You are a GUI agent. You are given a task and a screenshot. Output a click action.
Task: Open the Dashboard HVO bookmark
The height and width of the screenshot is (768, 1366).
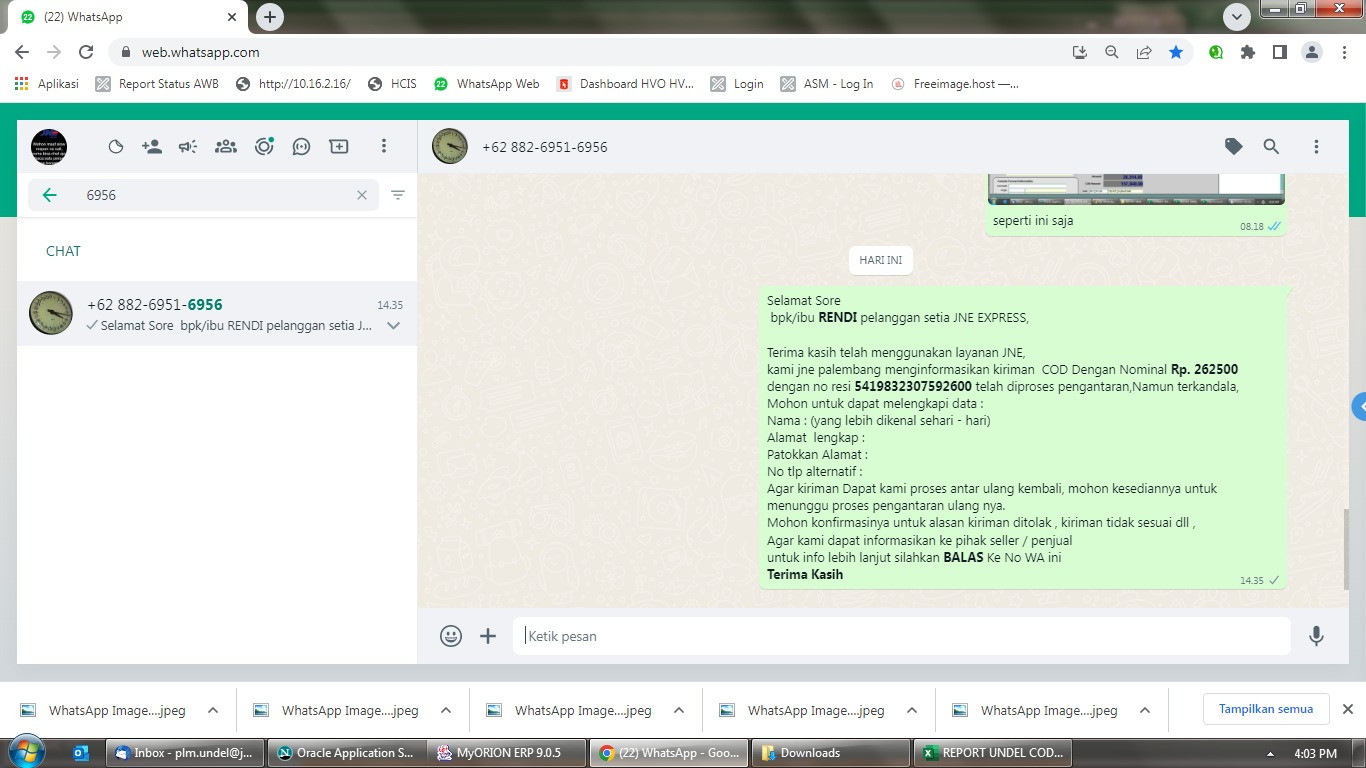click(625, 84)
